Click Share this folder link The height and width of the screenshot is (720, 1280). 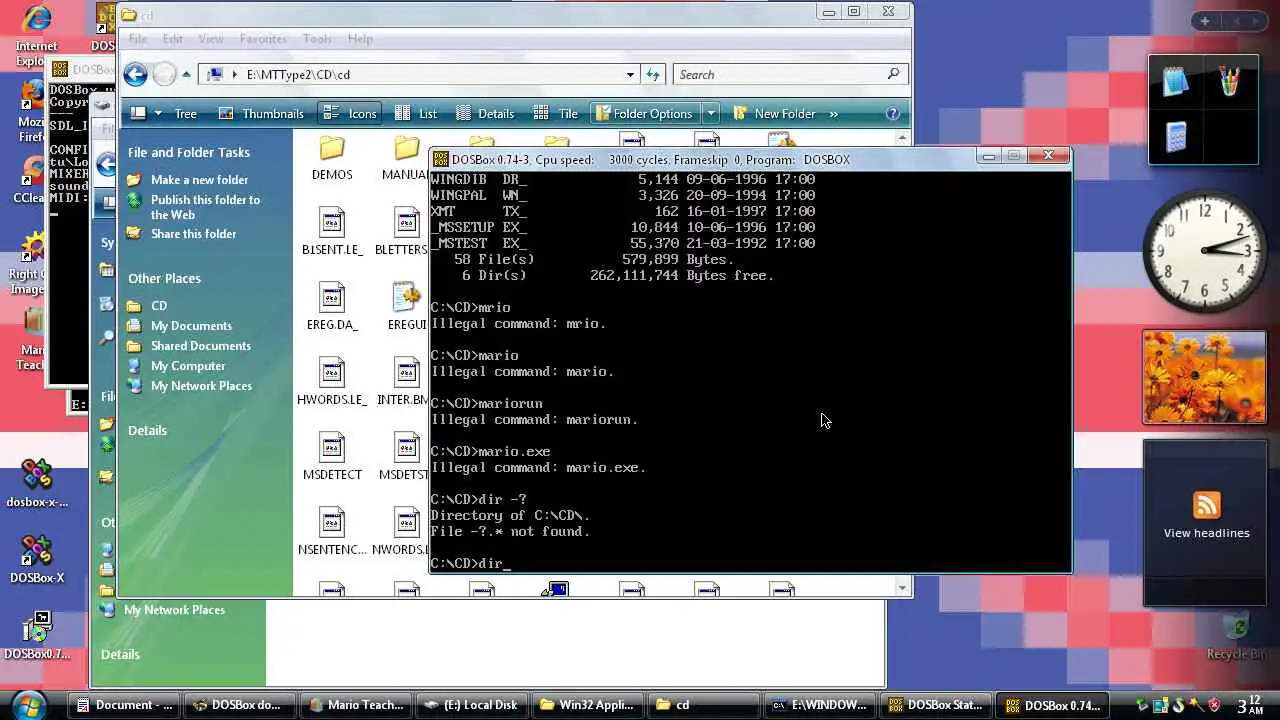click(x=193, y=233)
